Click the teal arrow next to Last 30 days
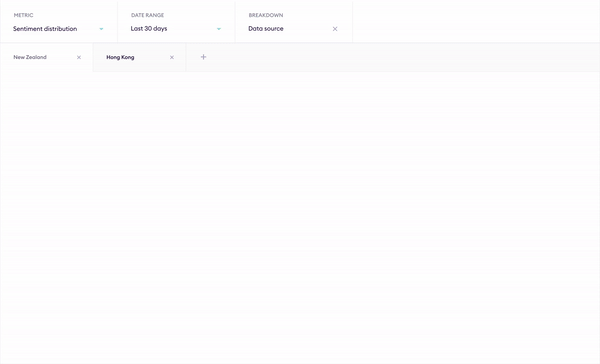The image size is (600, 364). point(219,29)
